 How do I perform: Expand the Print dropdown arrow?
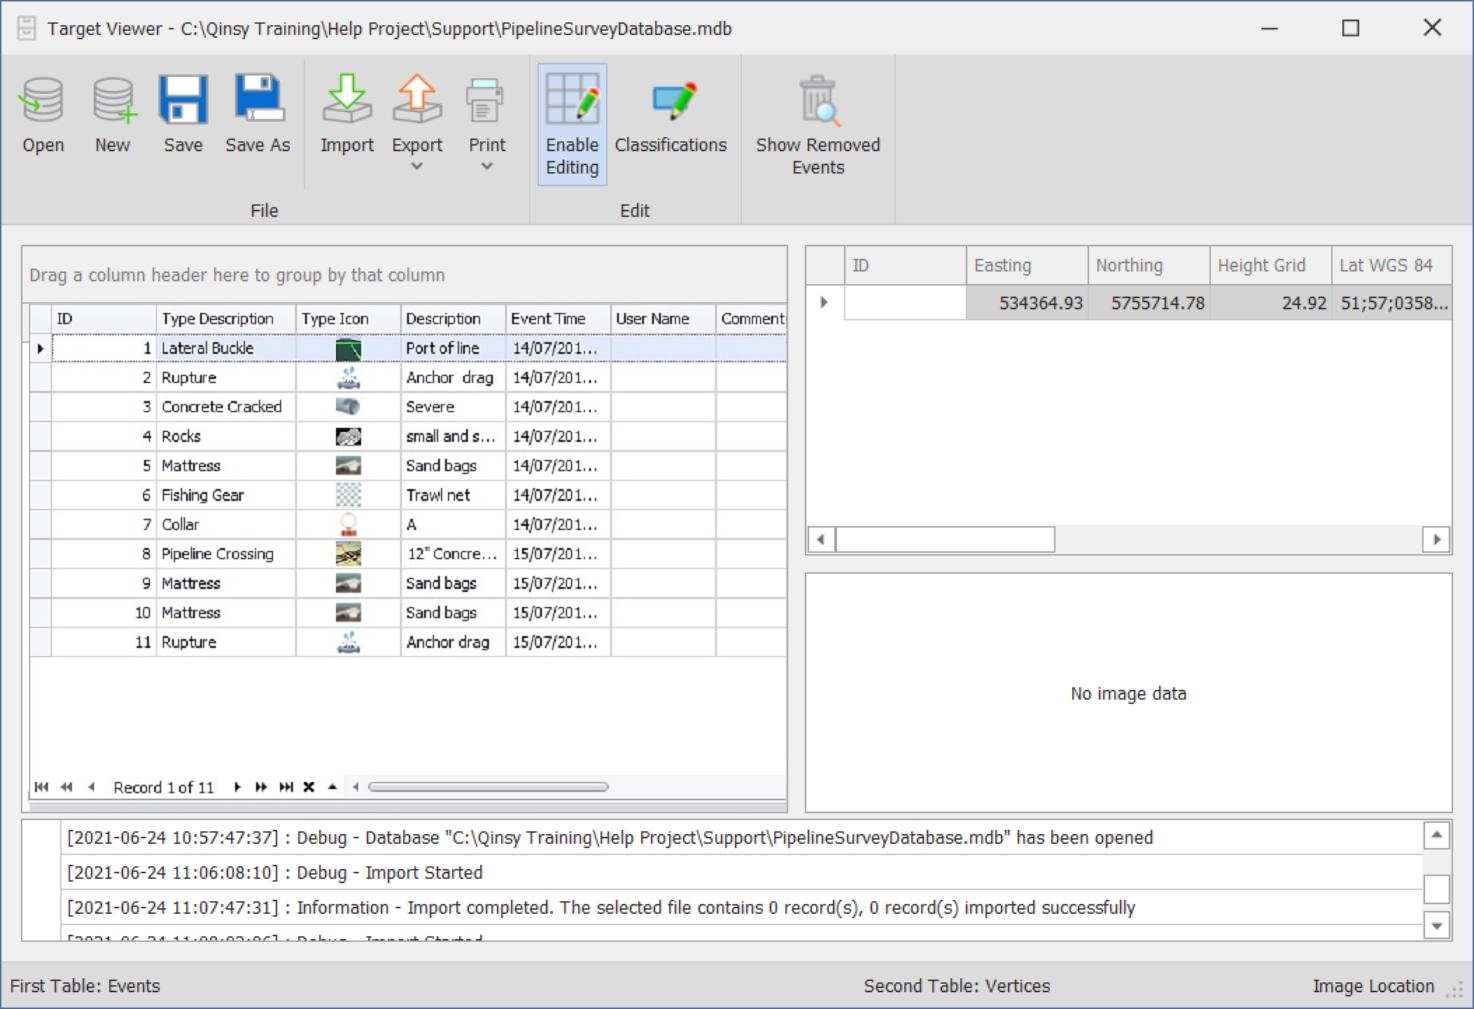pos(487,167)
